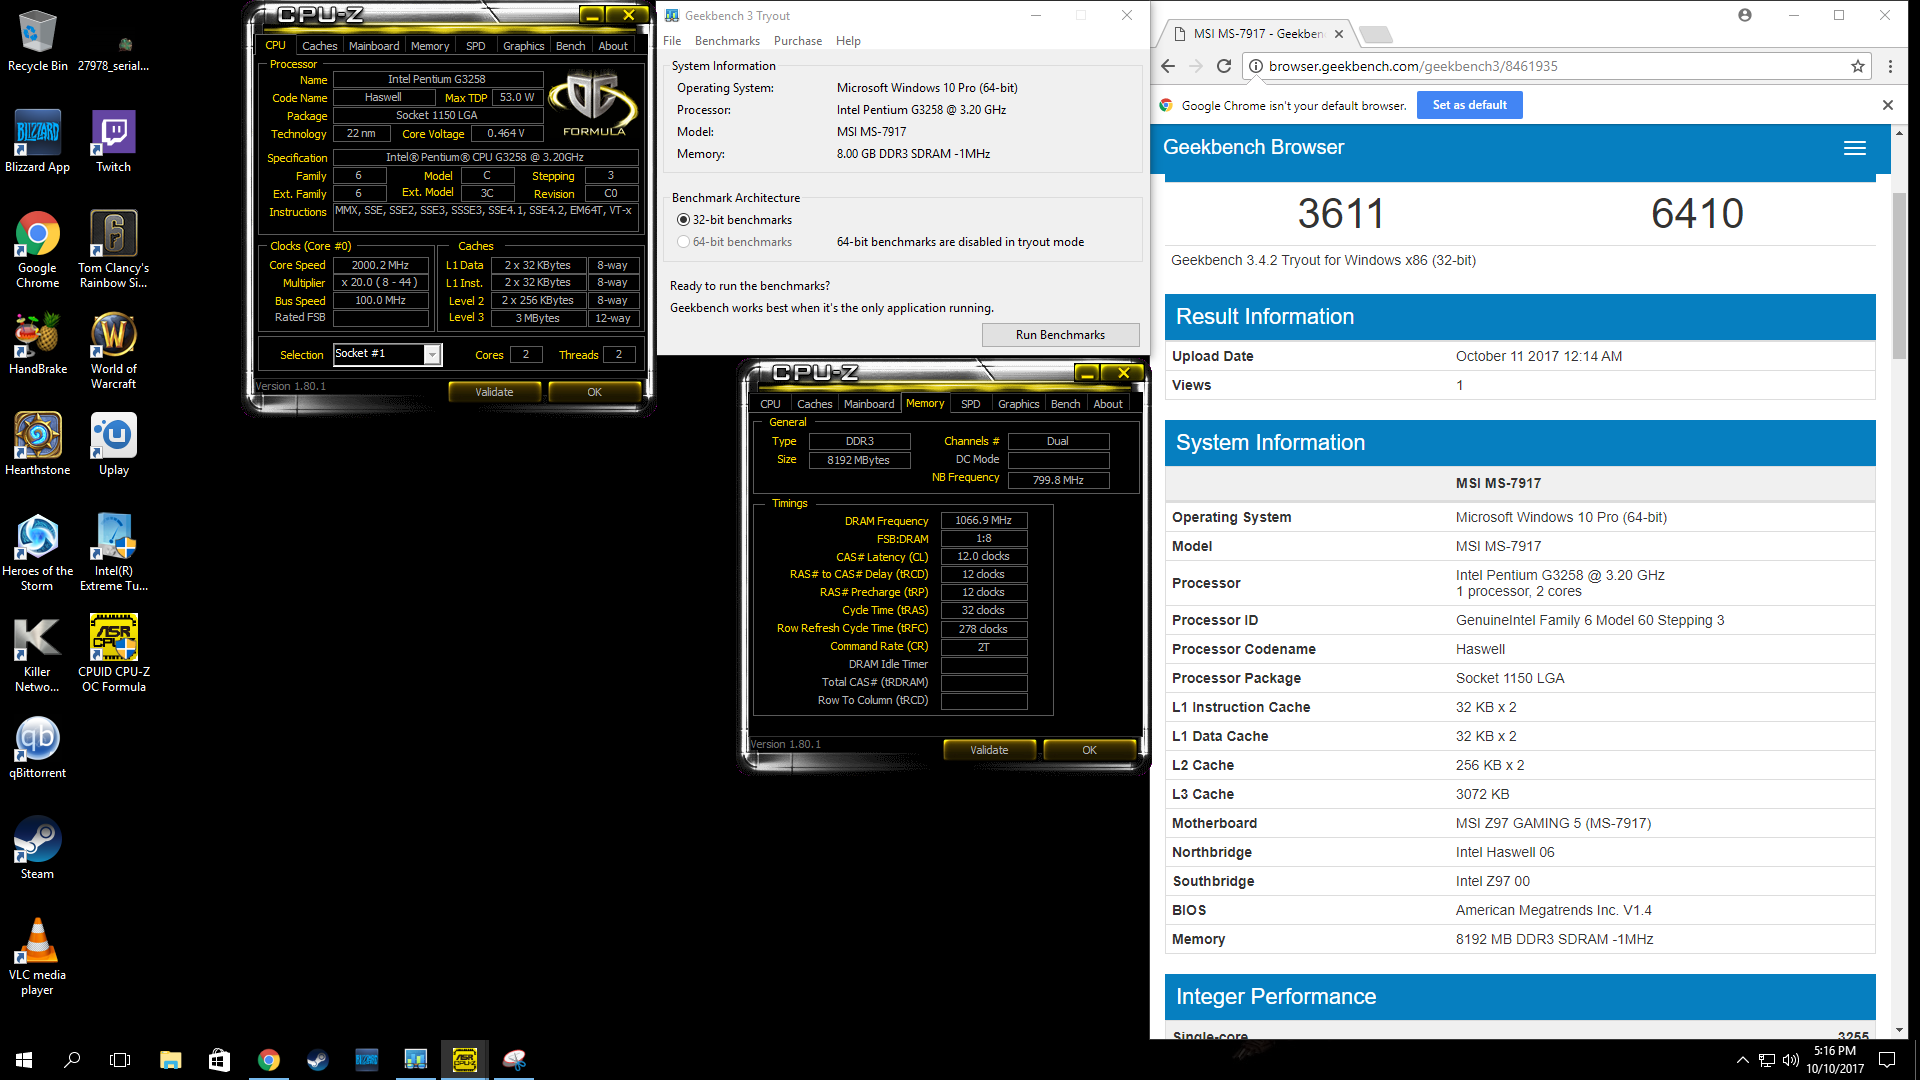The width and height of the screenshot is (1920, 1080).
Task: Open Geekbench File menu
Action: 672,41
